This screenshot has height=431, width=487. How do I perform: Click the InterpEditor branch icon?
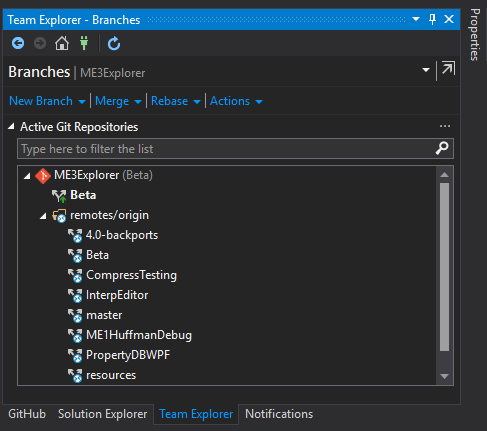pyautogui.click(x=75, y=296)
